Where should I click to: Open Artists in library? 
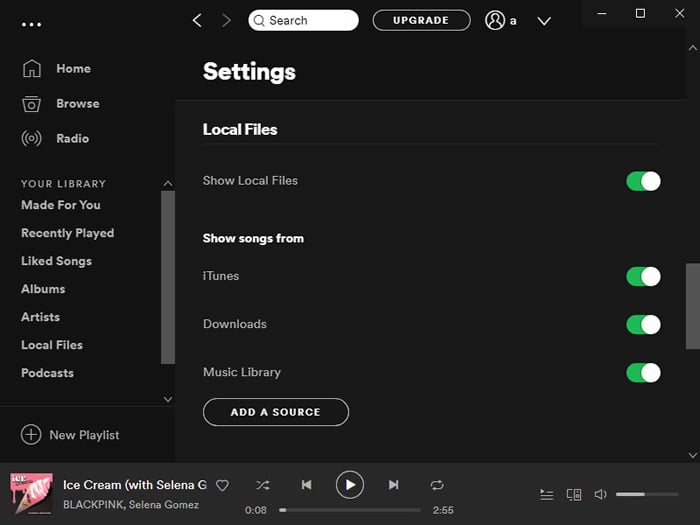tap(40, 317)
